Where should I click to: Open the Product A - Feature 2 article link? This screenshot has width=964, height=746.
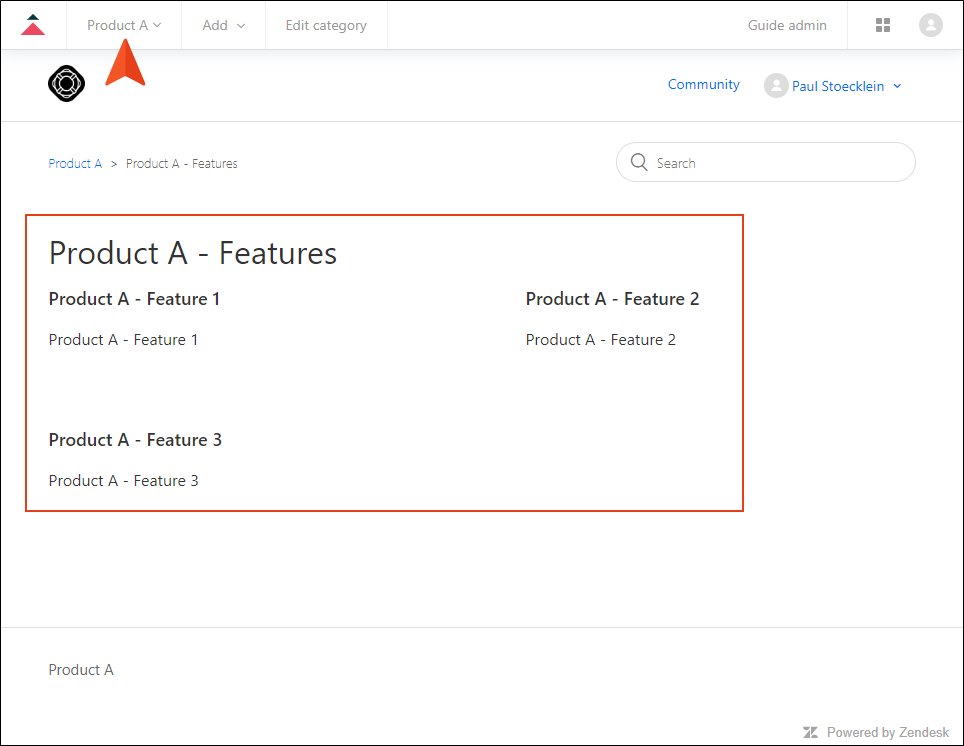click(x=601, y=340)
